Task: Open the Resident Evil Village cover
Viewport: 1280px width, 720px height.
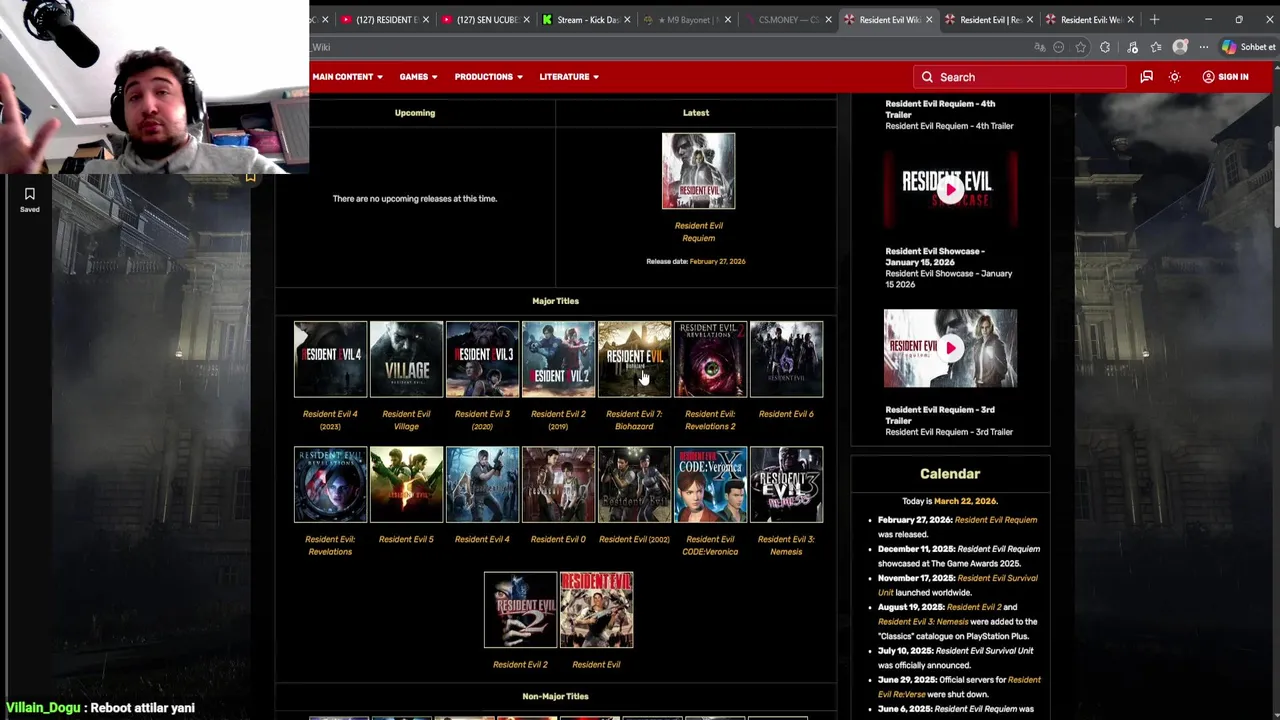Action: click(406, 359)
